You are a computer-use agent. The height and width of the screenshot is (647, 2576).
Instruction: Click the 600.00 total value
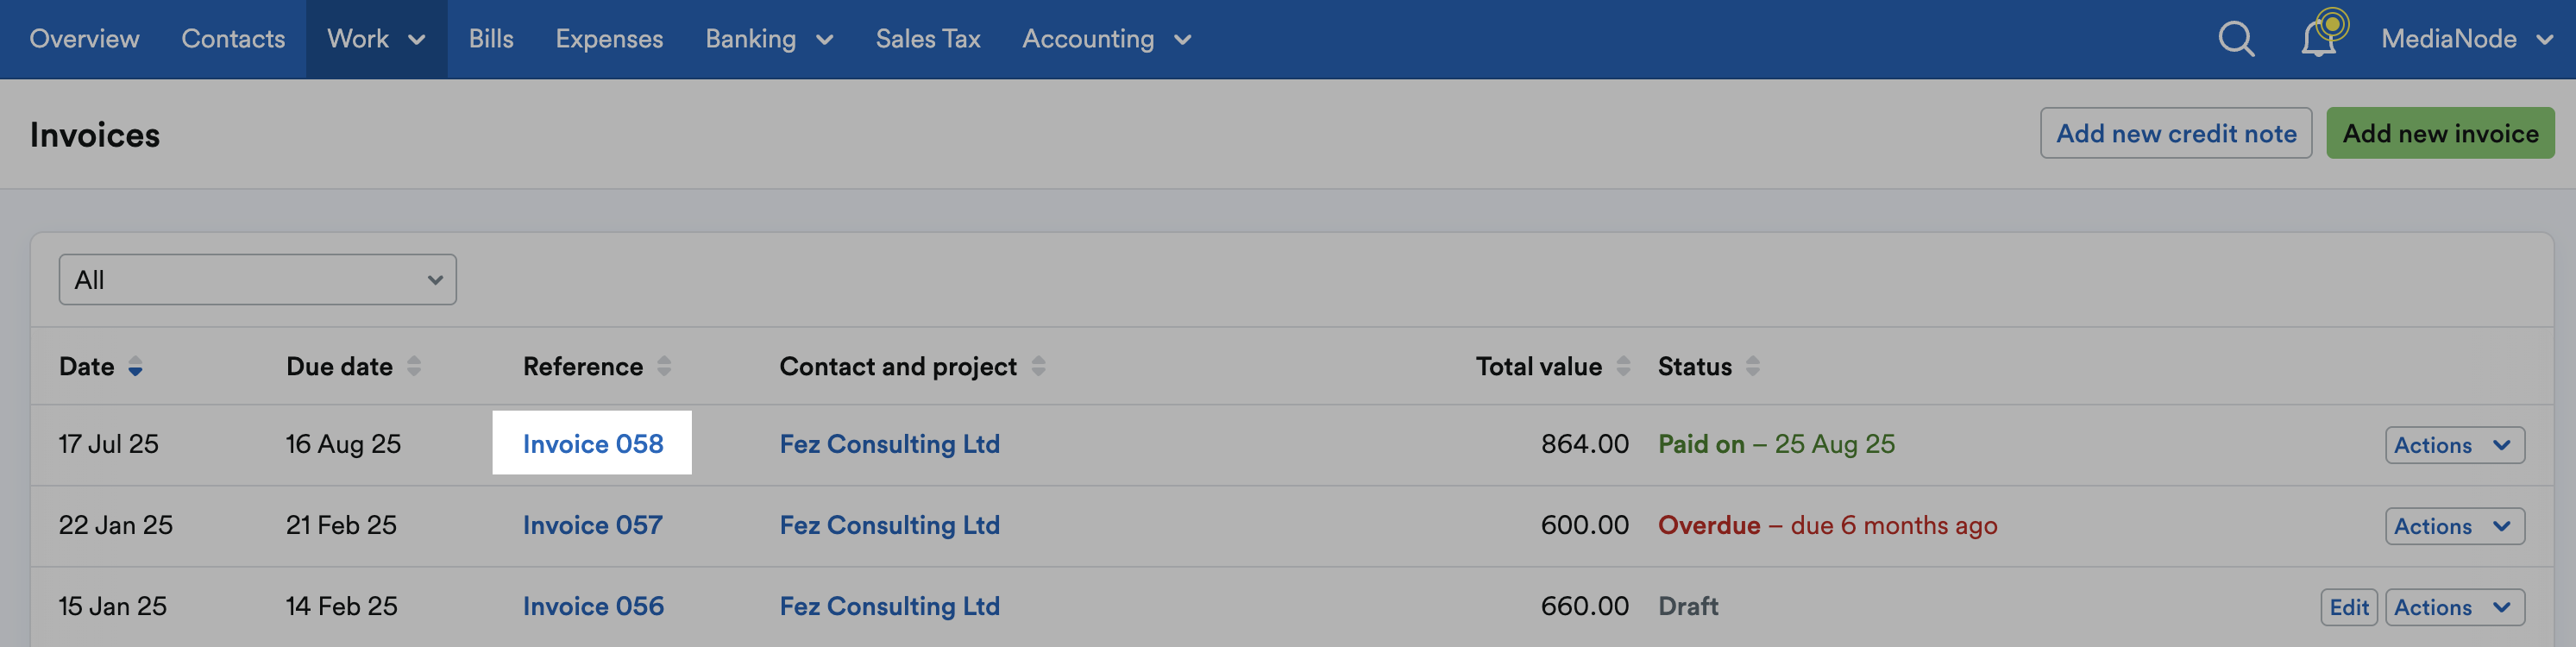pyautogui.click(x=1584, y=525)
